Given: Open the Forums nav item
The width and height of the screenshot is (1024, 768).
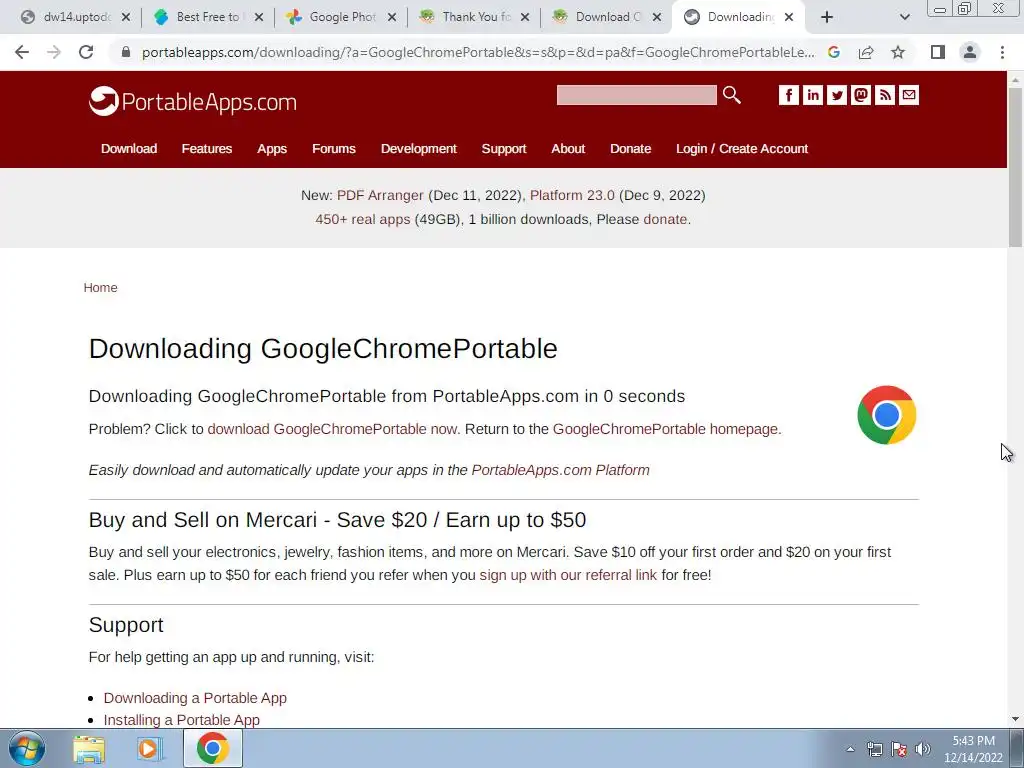Looking at the screenshot, I should pos(334,148).
